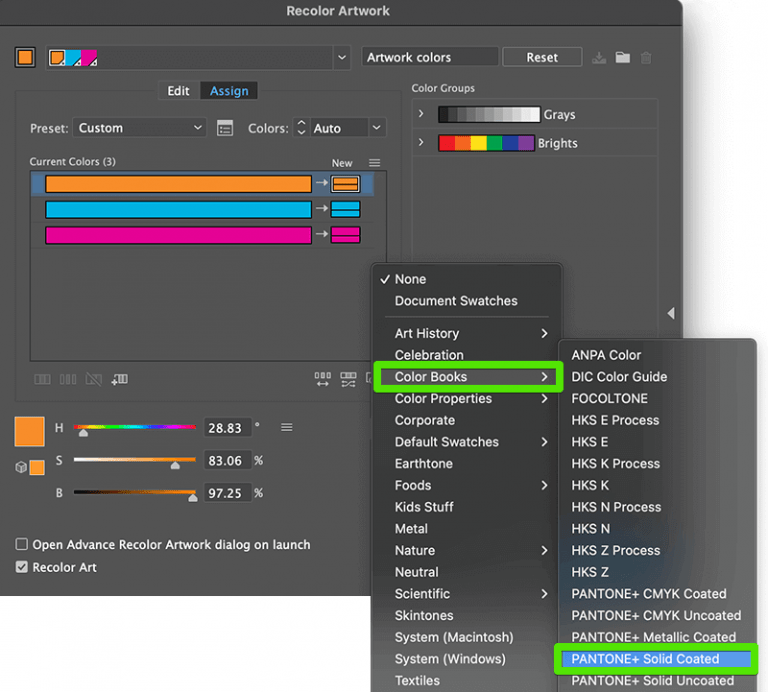
Task: Click the Merge colors into a row icon
Action: click(x=42, y=379)
